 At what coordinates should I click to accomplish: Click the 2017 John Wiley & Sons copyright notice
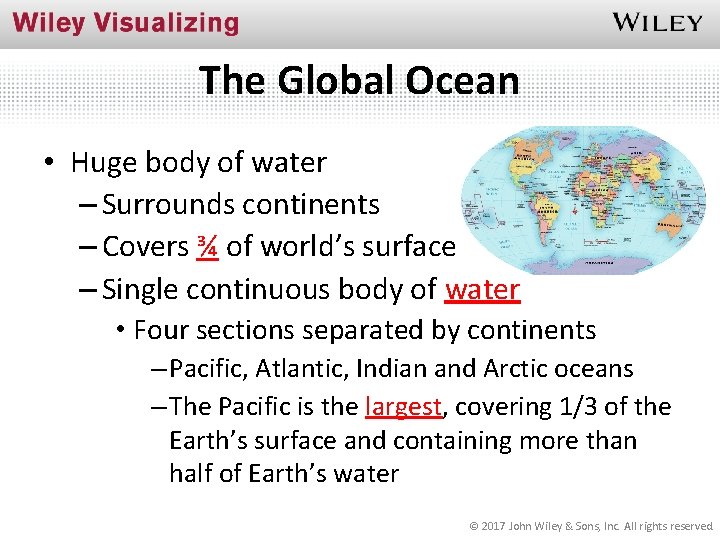pos(591,526)
